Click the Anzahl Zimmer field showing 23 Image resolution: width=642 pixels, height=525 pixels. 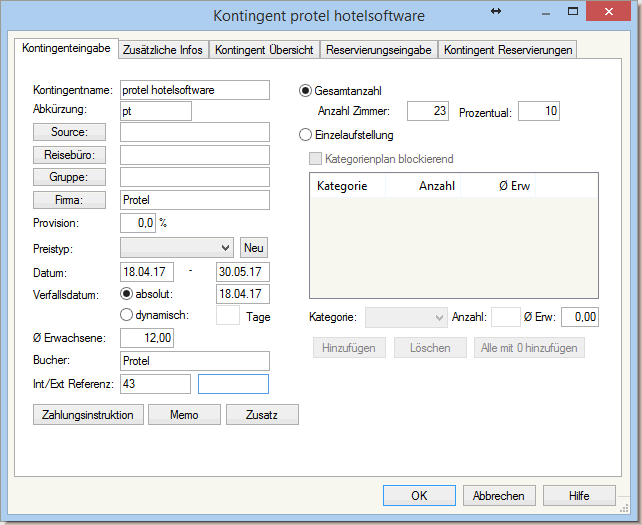pos(428,111)
